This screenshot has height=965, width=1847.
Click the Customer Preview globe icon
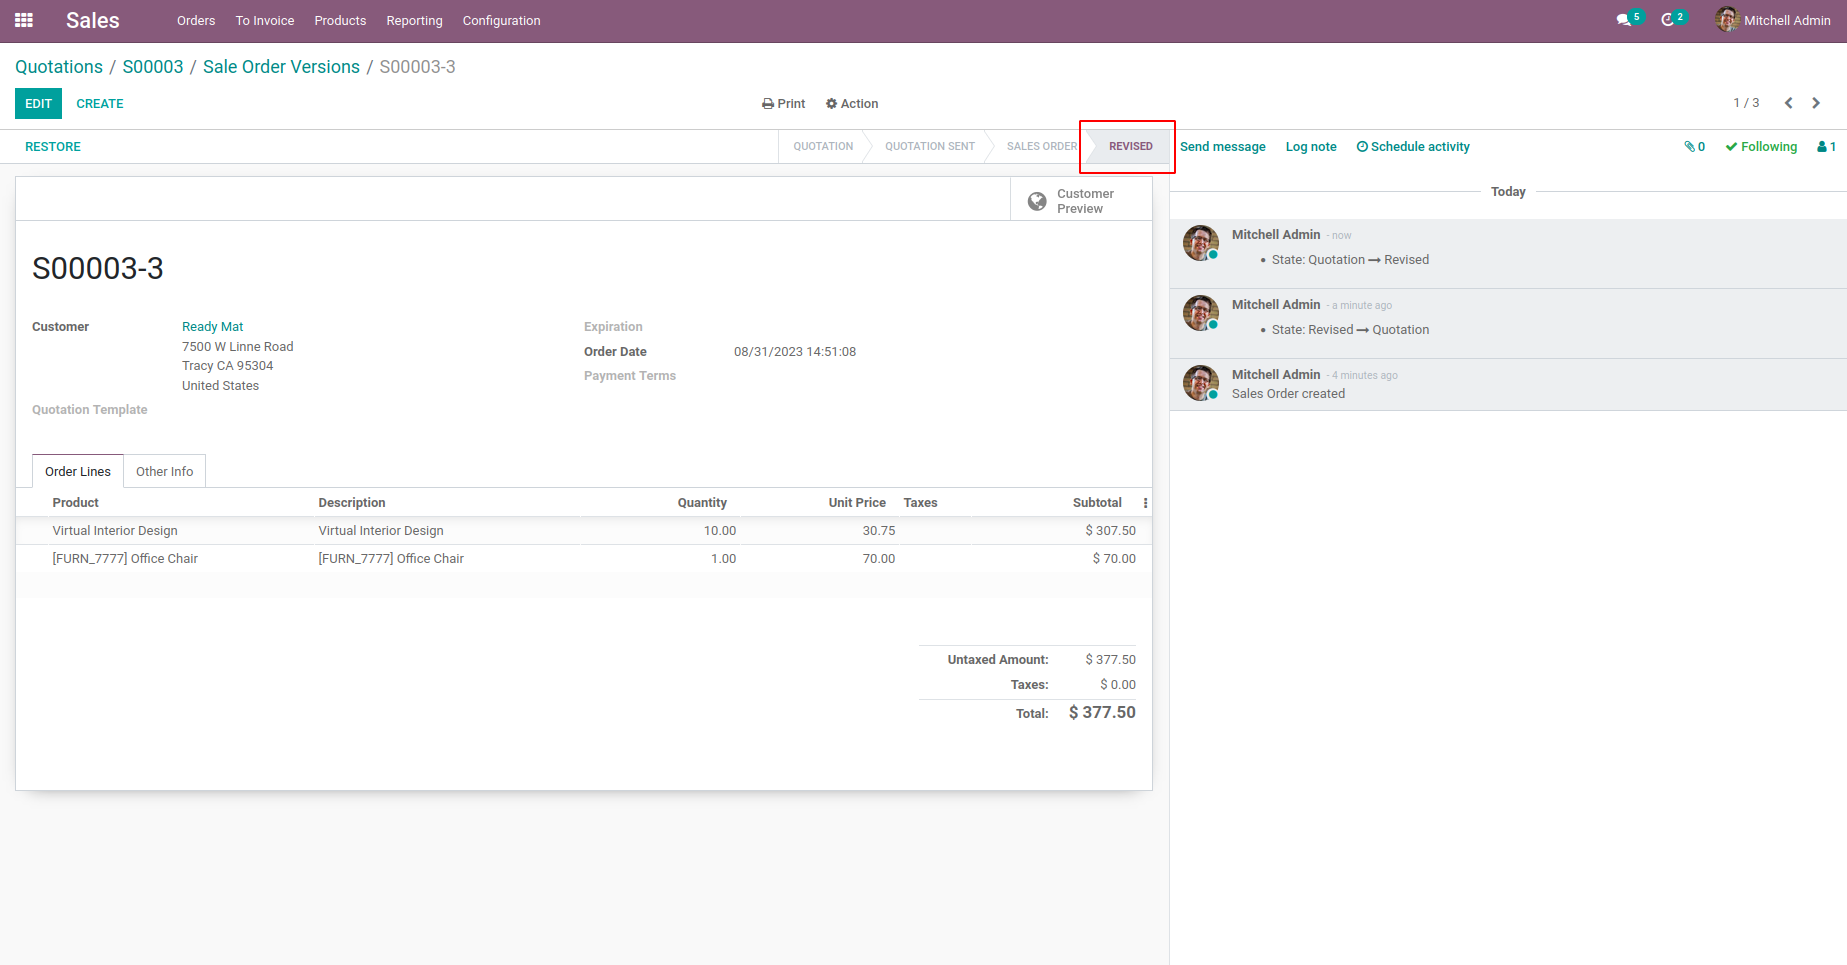coord(1038,201)
